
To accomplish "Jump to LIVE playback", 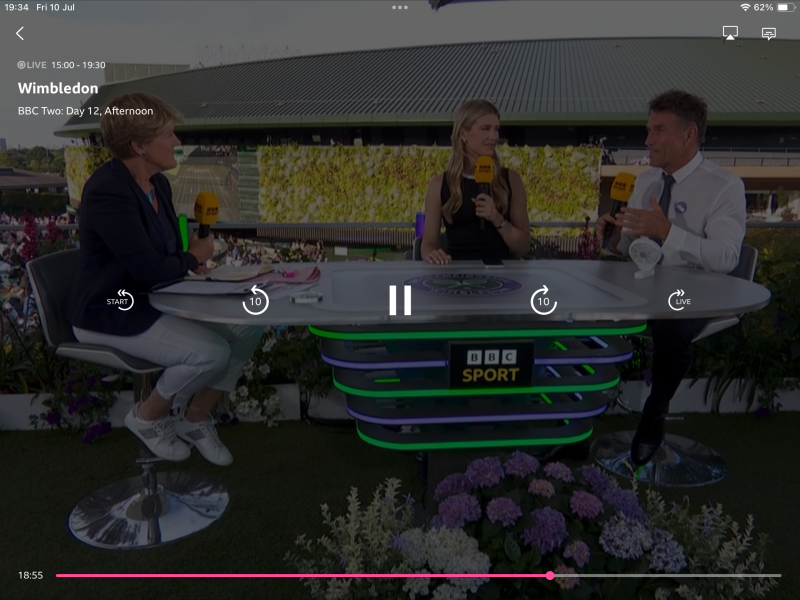I will tap(680, 300).
